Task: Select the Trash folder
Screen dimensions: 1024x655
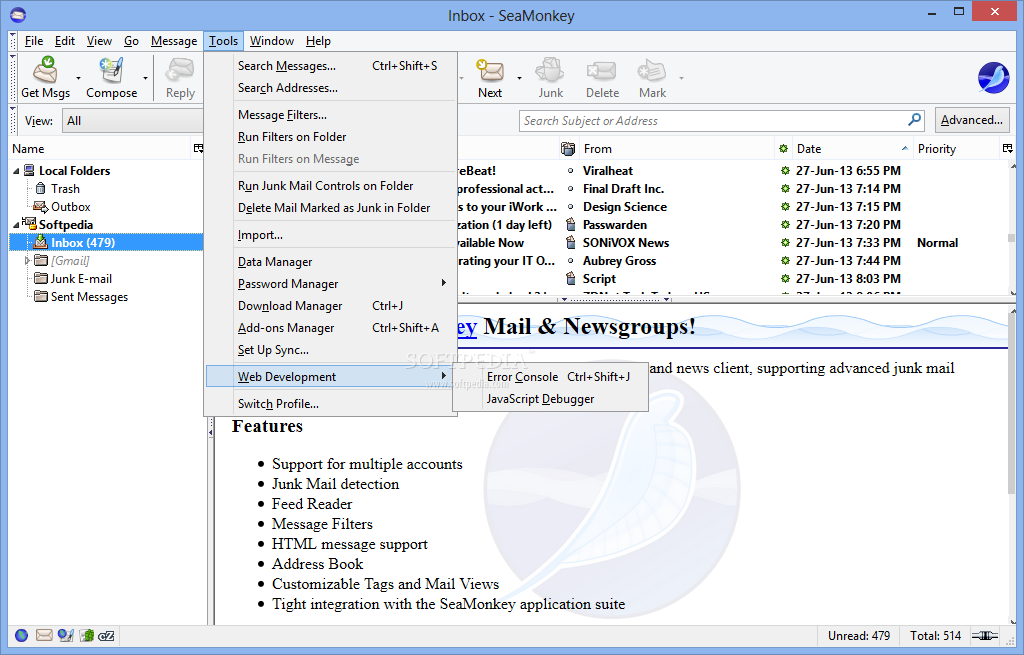Action: point(65,189)
